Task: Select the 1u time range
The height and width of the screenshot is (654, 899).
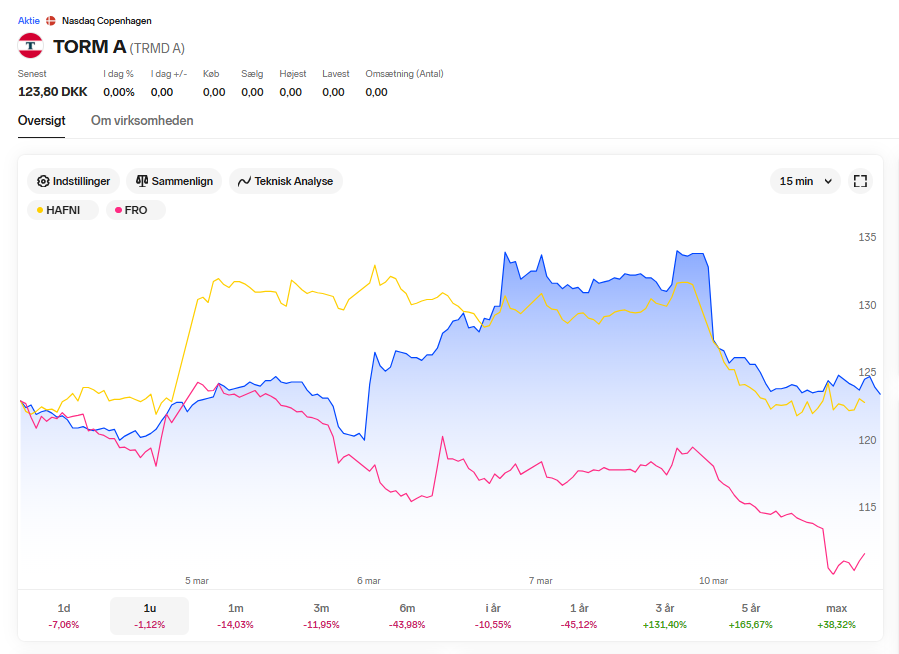Action: (x=150, y=616)
